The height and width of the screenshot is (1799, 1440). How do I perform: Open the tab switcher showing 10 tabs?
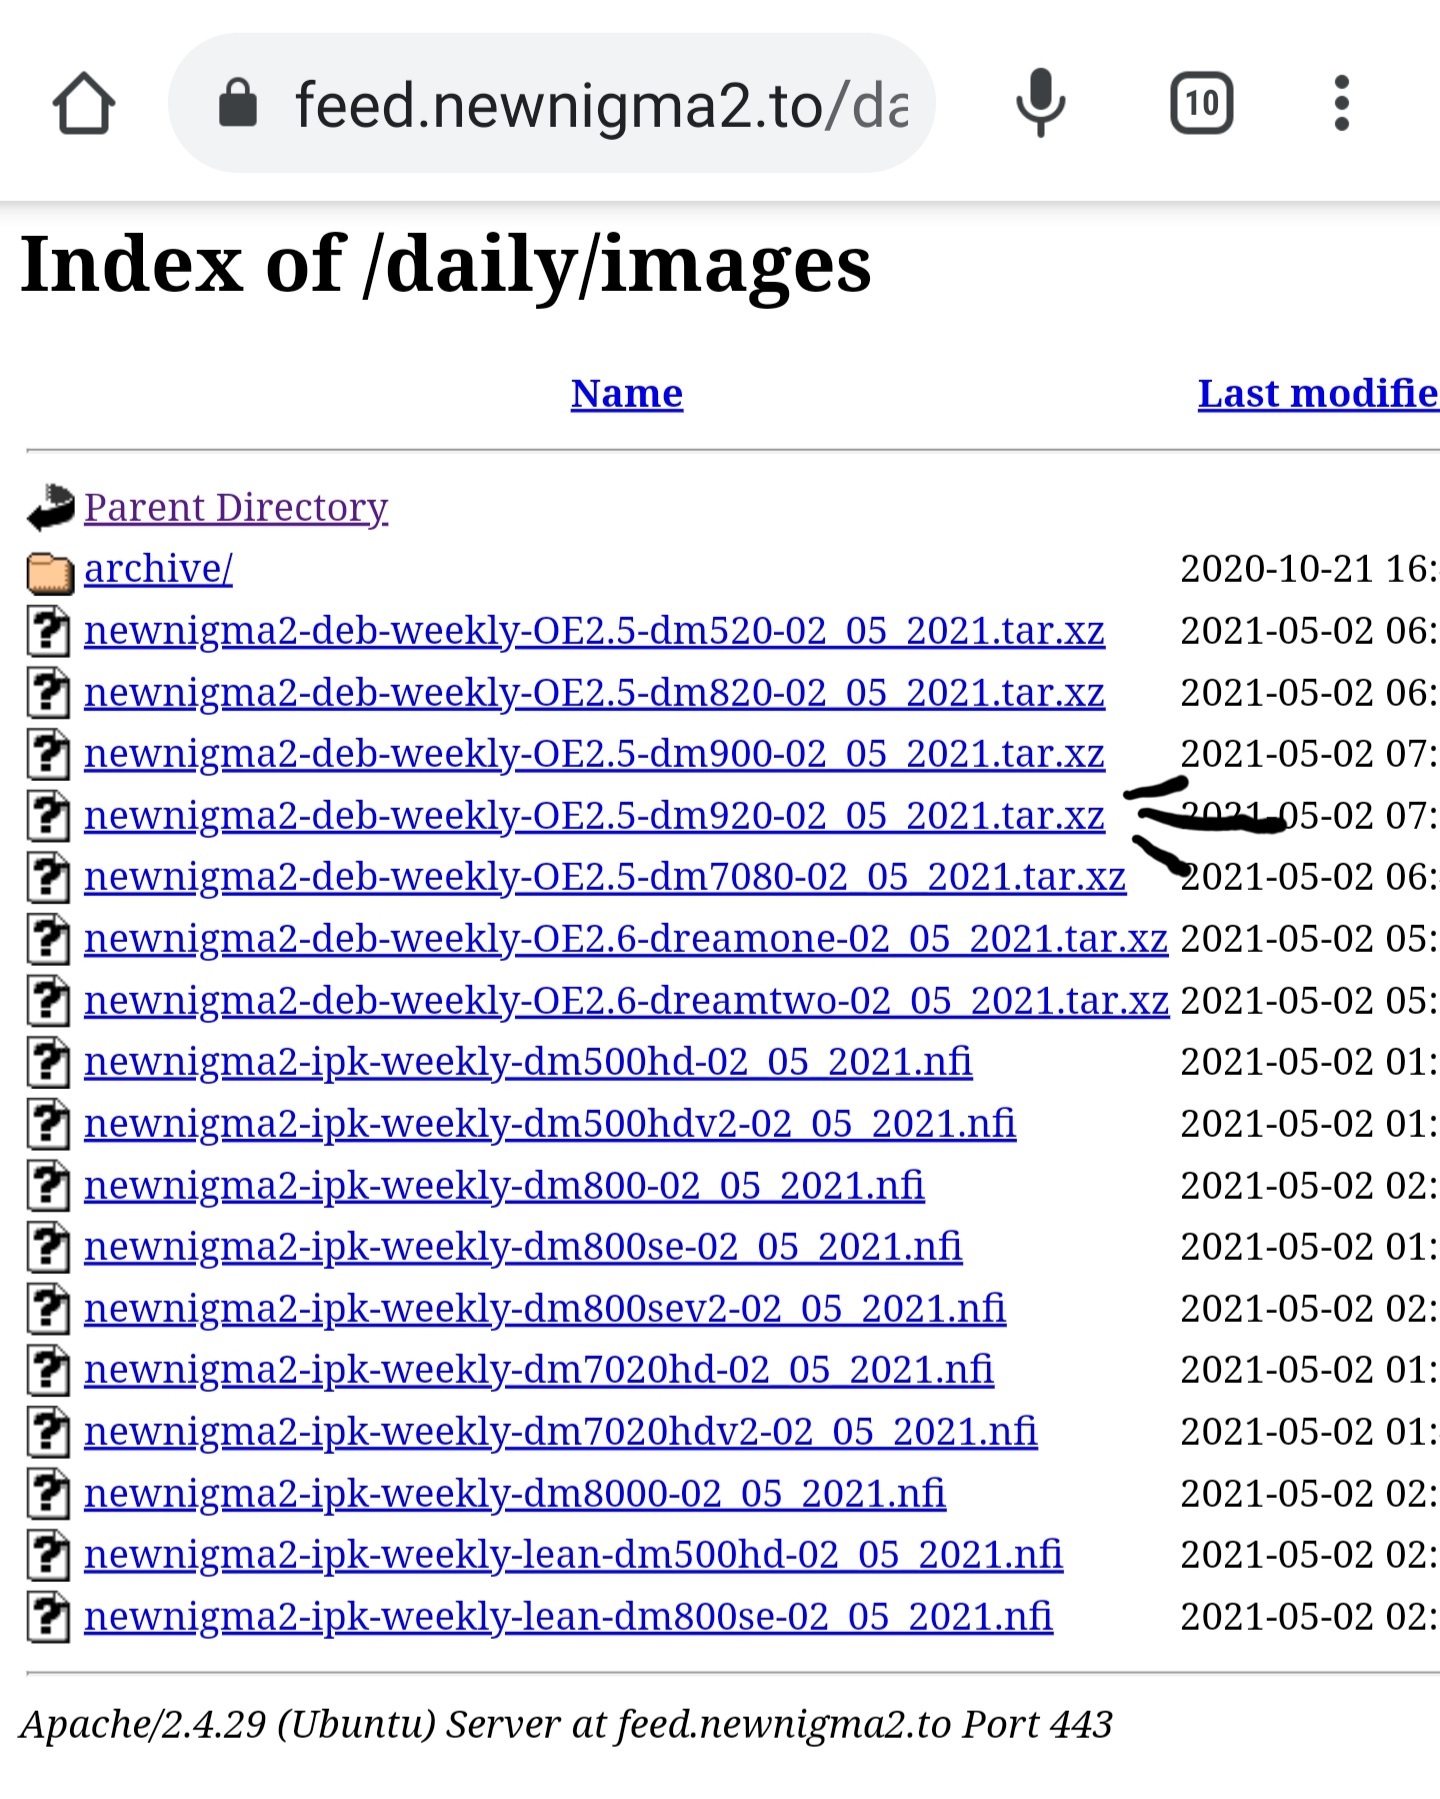[1201, 103]
